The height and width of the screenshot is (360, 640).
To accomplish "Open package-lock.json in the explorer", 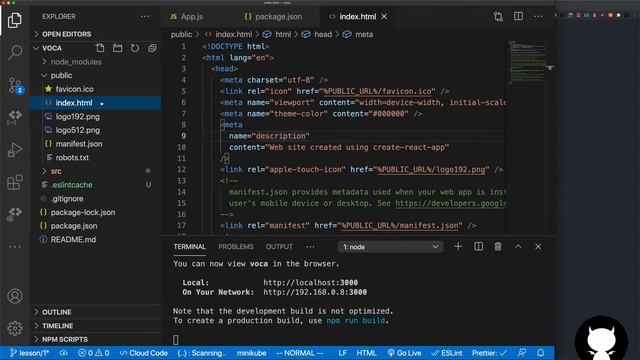I will coord(96,212).
